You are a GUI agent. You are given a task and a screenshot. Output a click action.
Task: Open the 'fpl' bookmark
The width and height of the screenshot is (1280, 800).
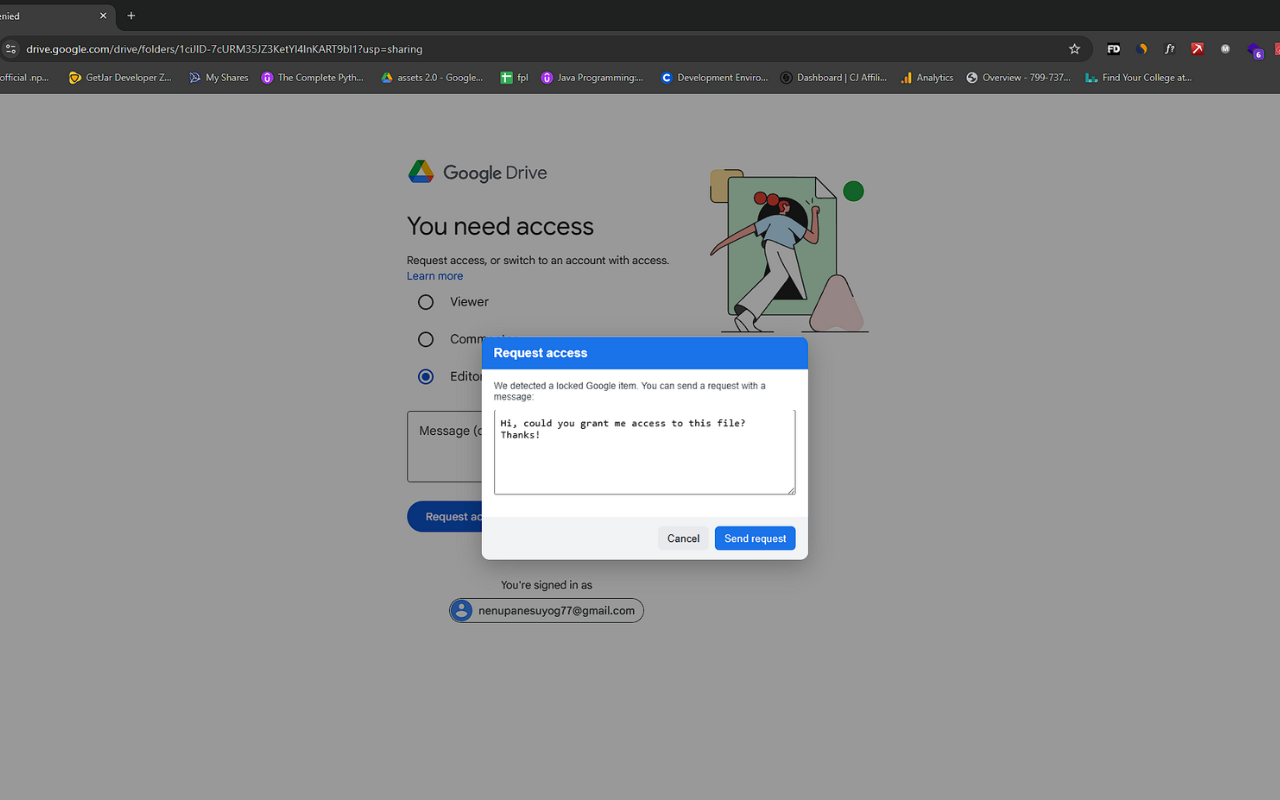pyautogui.click(x=514, y=78)
